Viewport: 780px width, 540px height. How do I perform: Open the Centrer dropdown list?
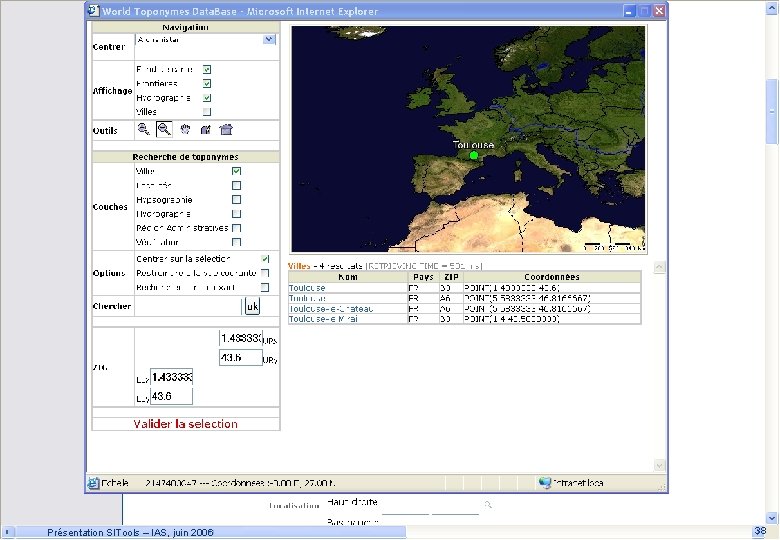click(x=269, y=40)
